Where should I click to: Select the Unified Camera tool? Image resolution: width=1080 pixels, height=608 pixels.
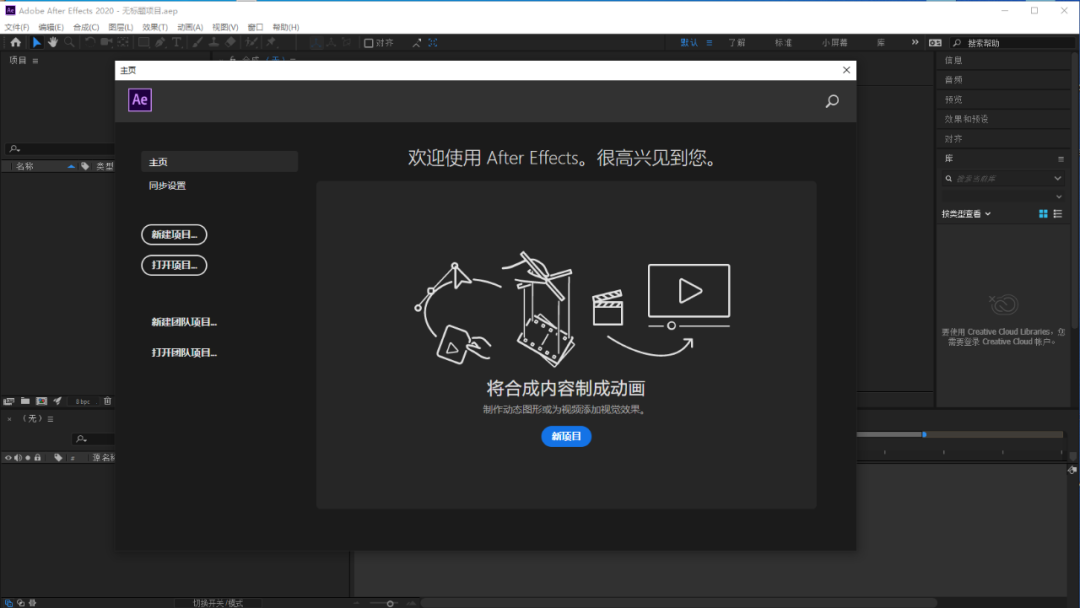pyautogui.click(x=106, y=43)
